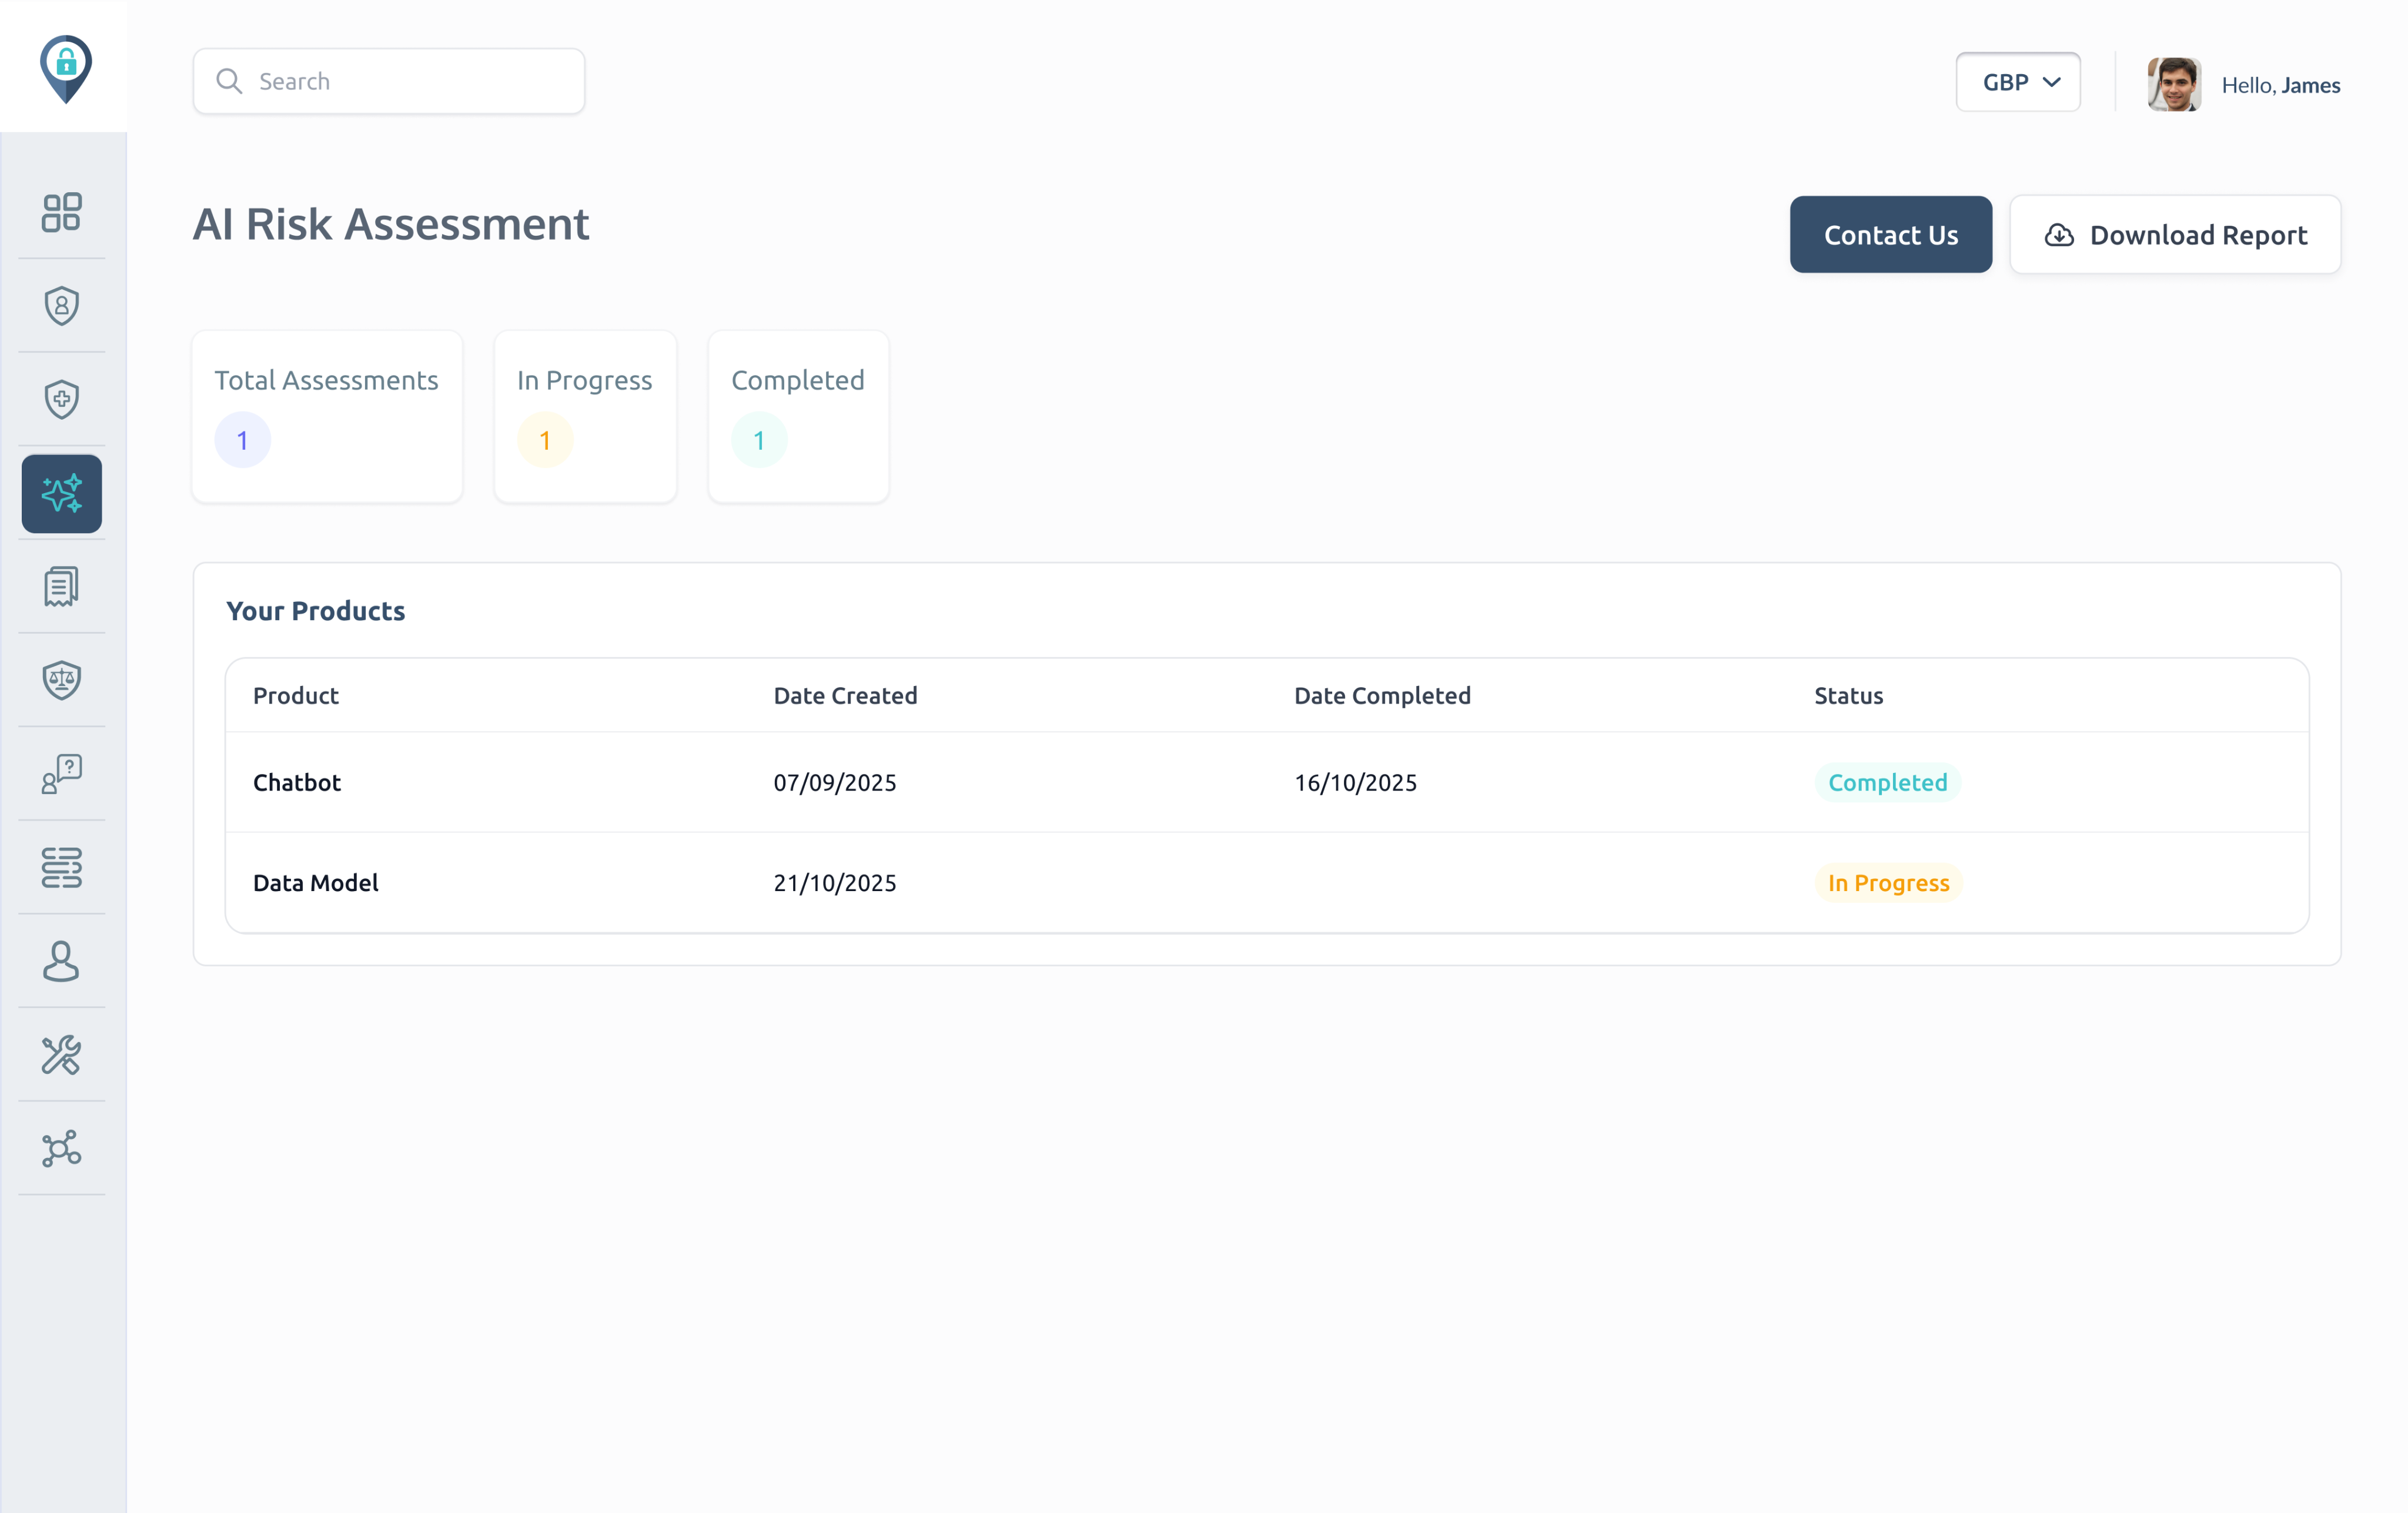This screenshot has width=2408, height=1513.
Task: Click the shield with scales sidebar icon
Action: point(62,680)
